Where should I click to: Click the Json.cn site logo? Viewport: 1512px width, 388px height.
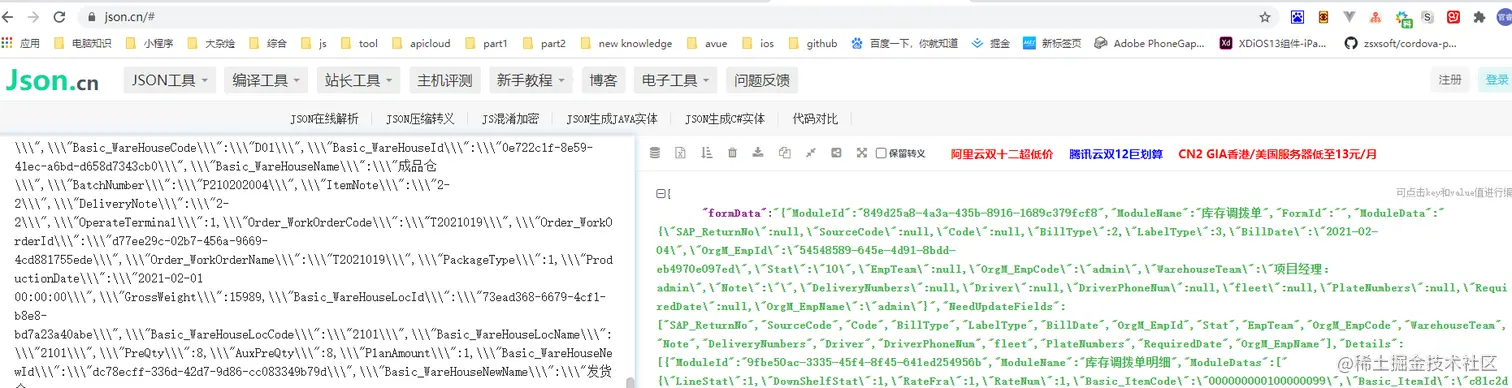[51, 81]
